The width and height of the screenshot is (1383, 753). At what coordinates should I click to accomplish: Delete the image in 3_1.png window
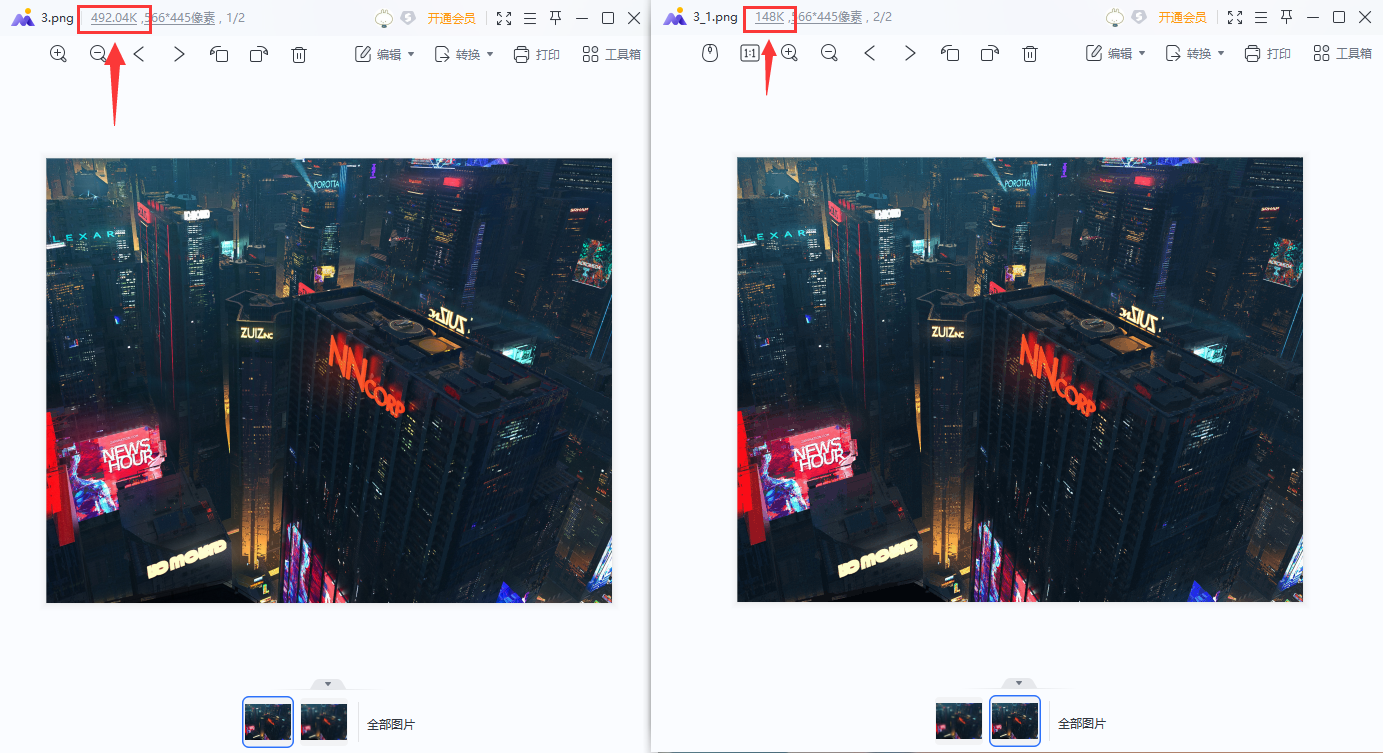[1030, 54]
